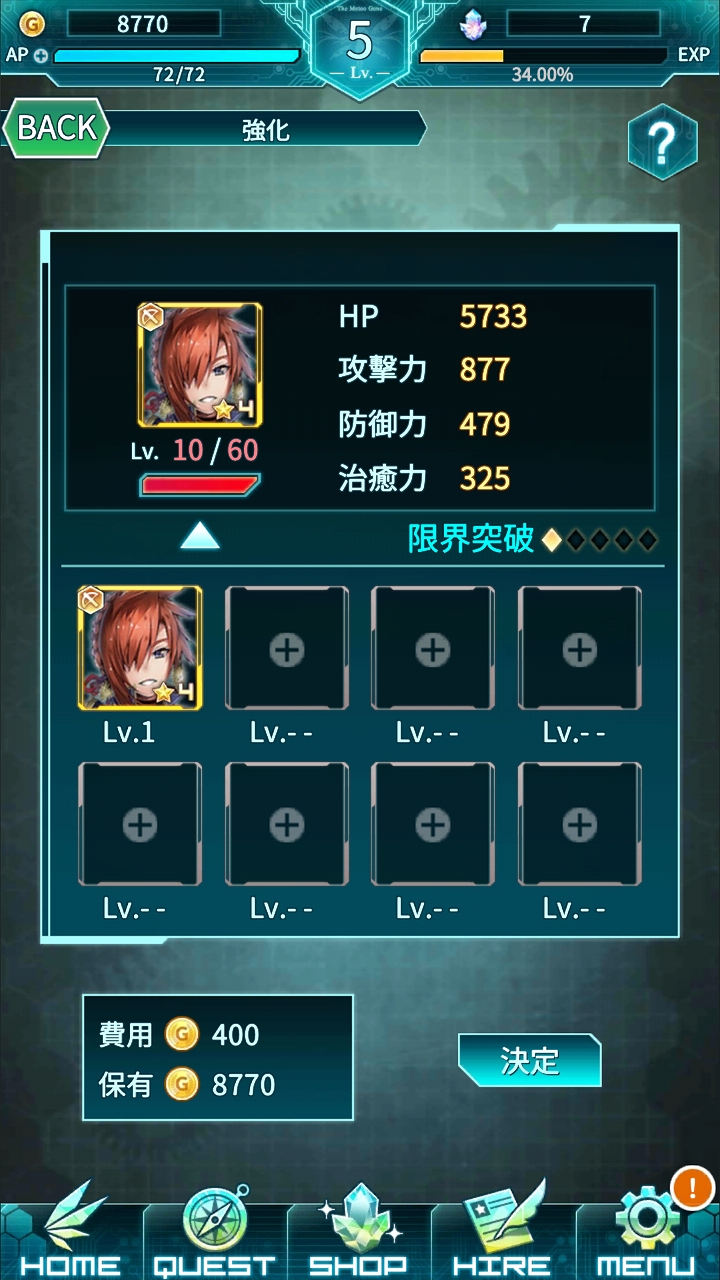
Task: Tap the AP plus recovery icon
Action: [40, 55]
